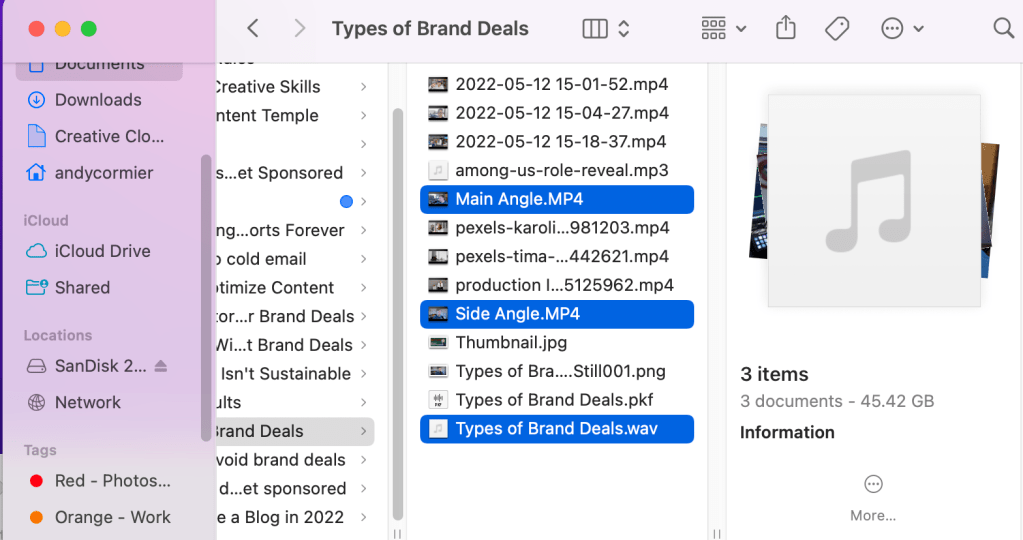Screen dimensions: 1023x540
Task: Click the sidebar vertical scrollbar
Action: (x=206, y=300)
